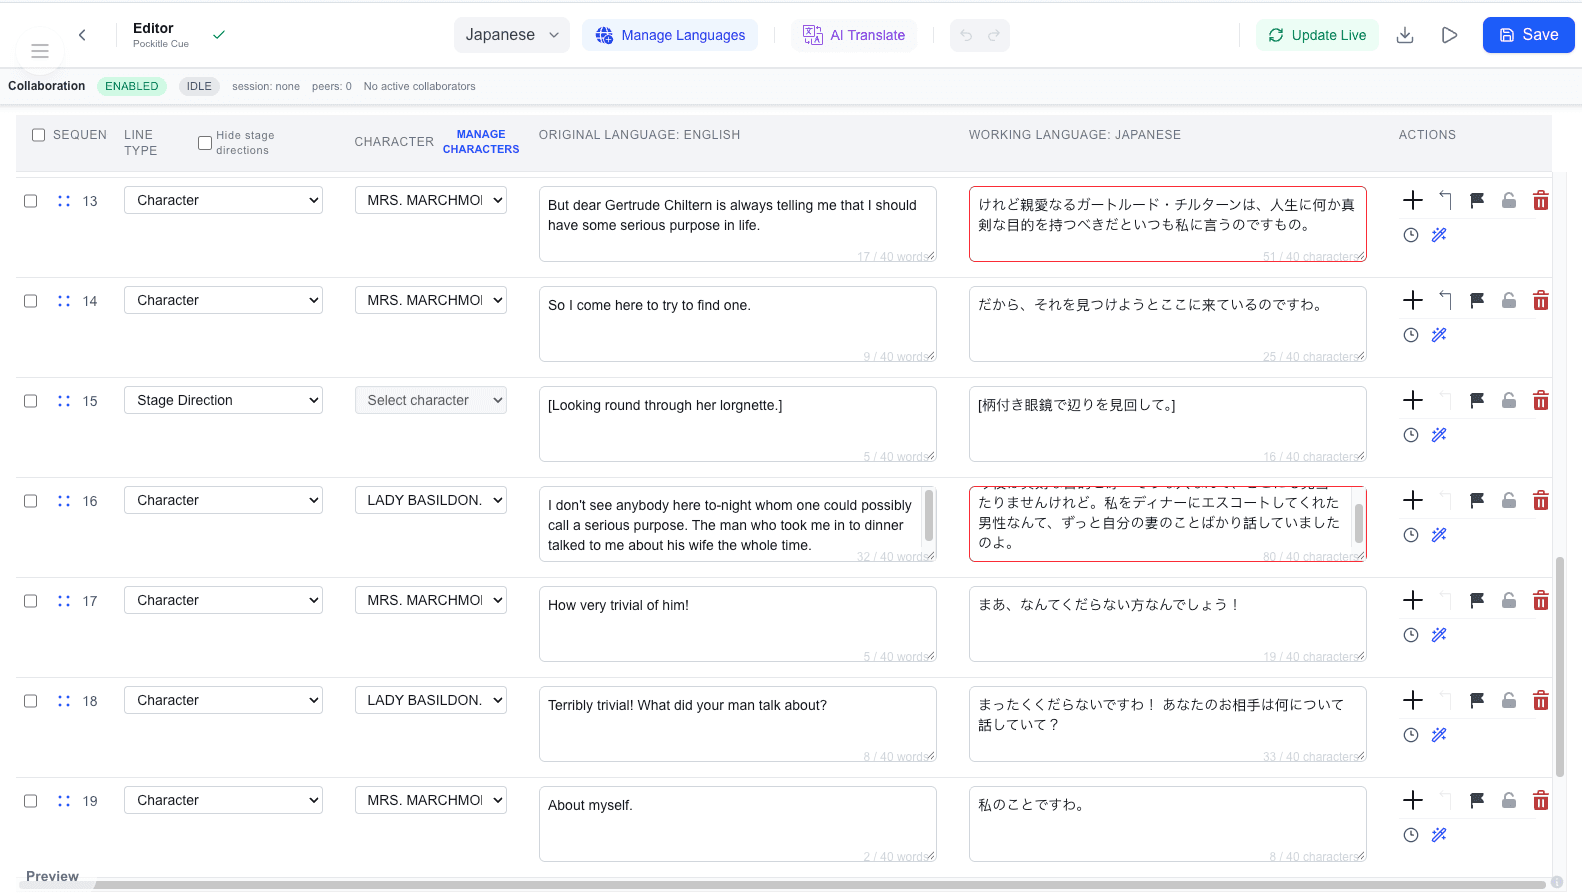Image resolution: width=1582 pixels, height=896 pixels.
Task: Add a line after row 19
Action: click(1412, 800)
